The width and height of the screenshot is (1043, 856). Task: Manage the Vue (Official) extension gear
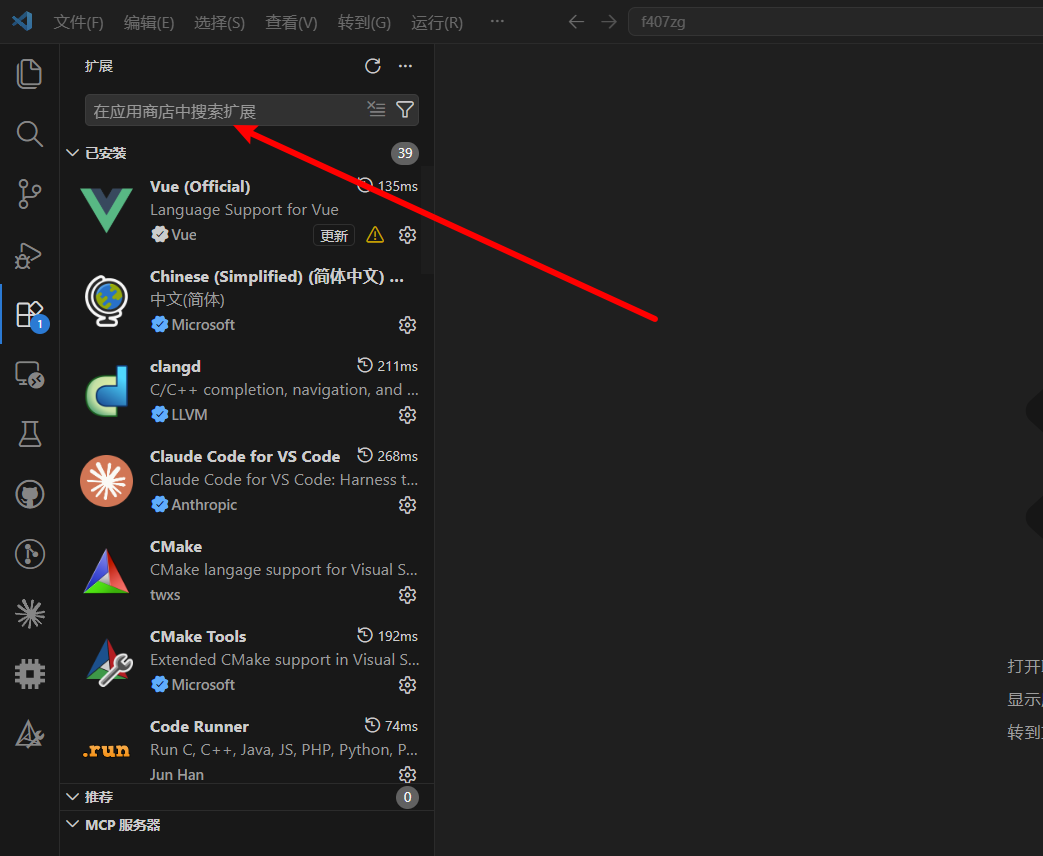(x=407, y=235)
